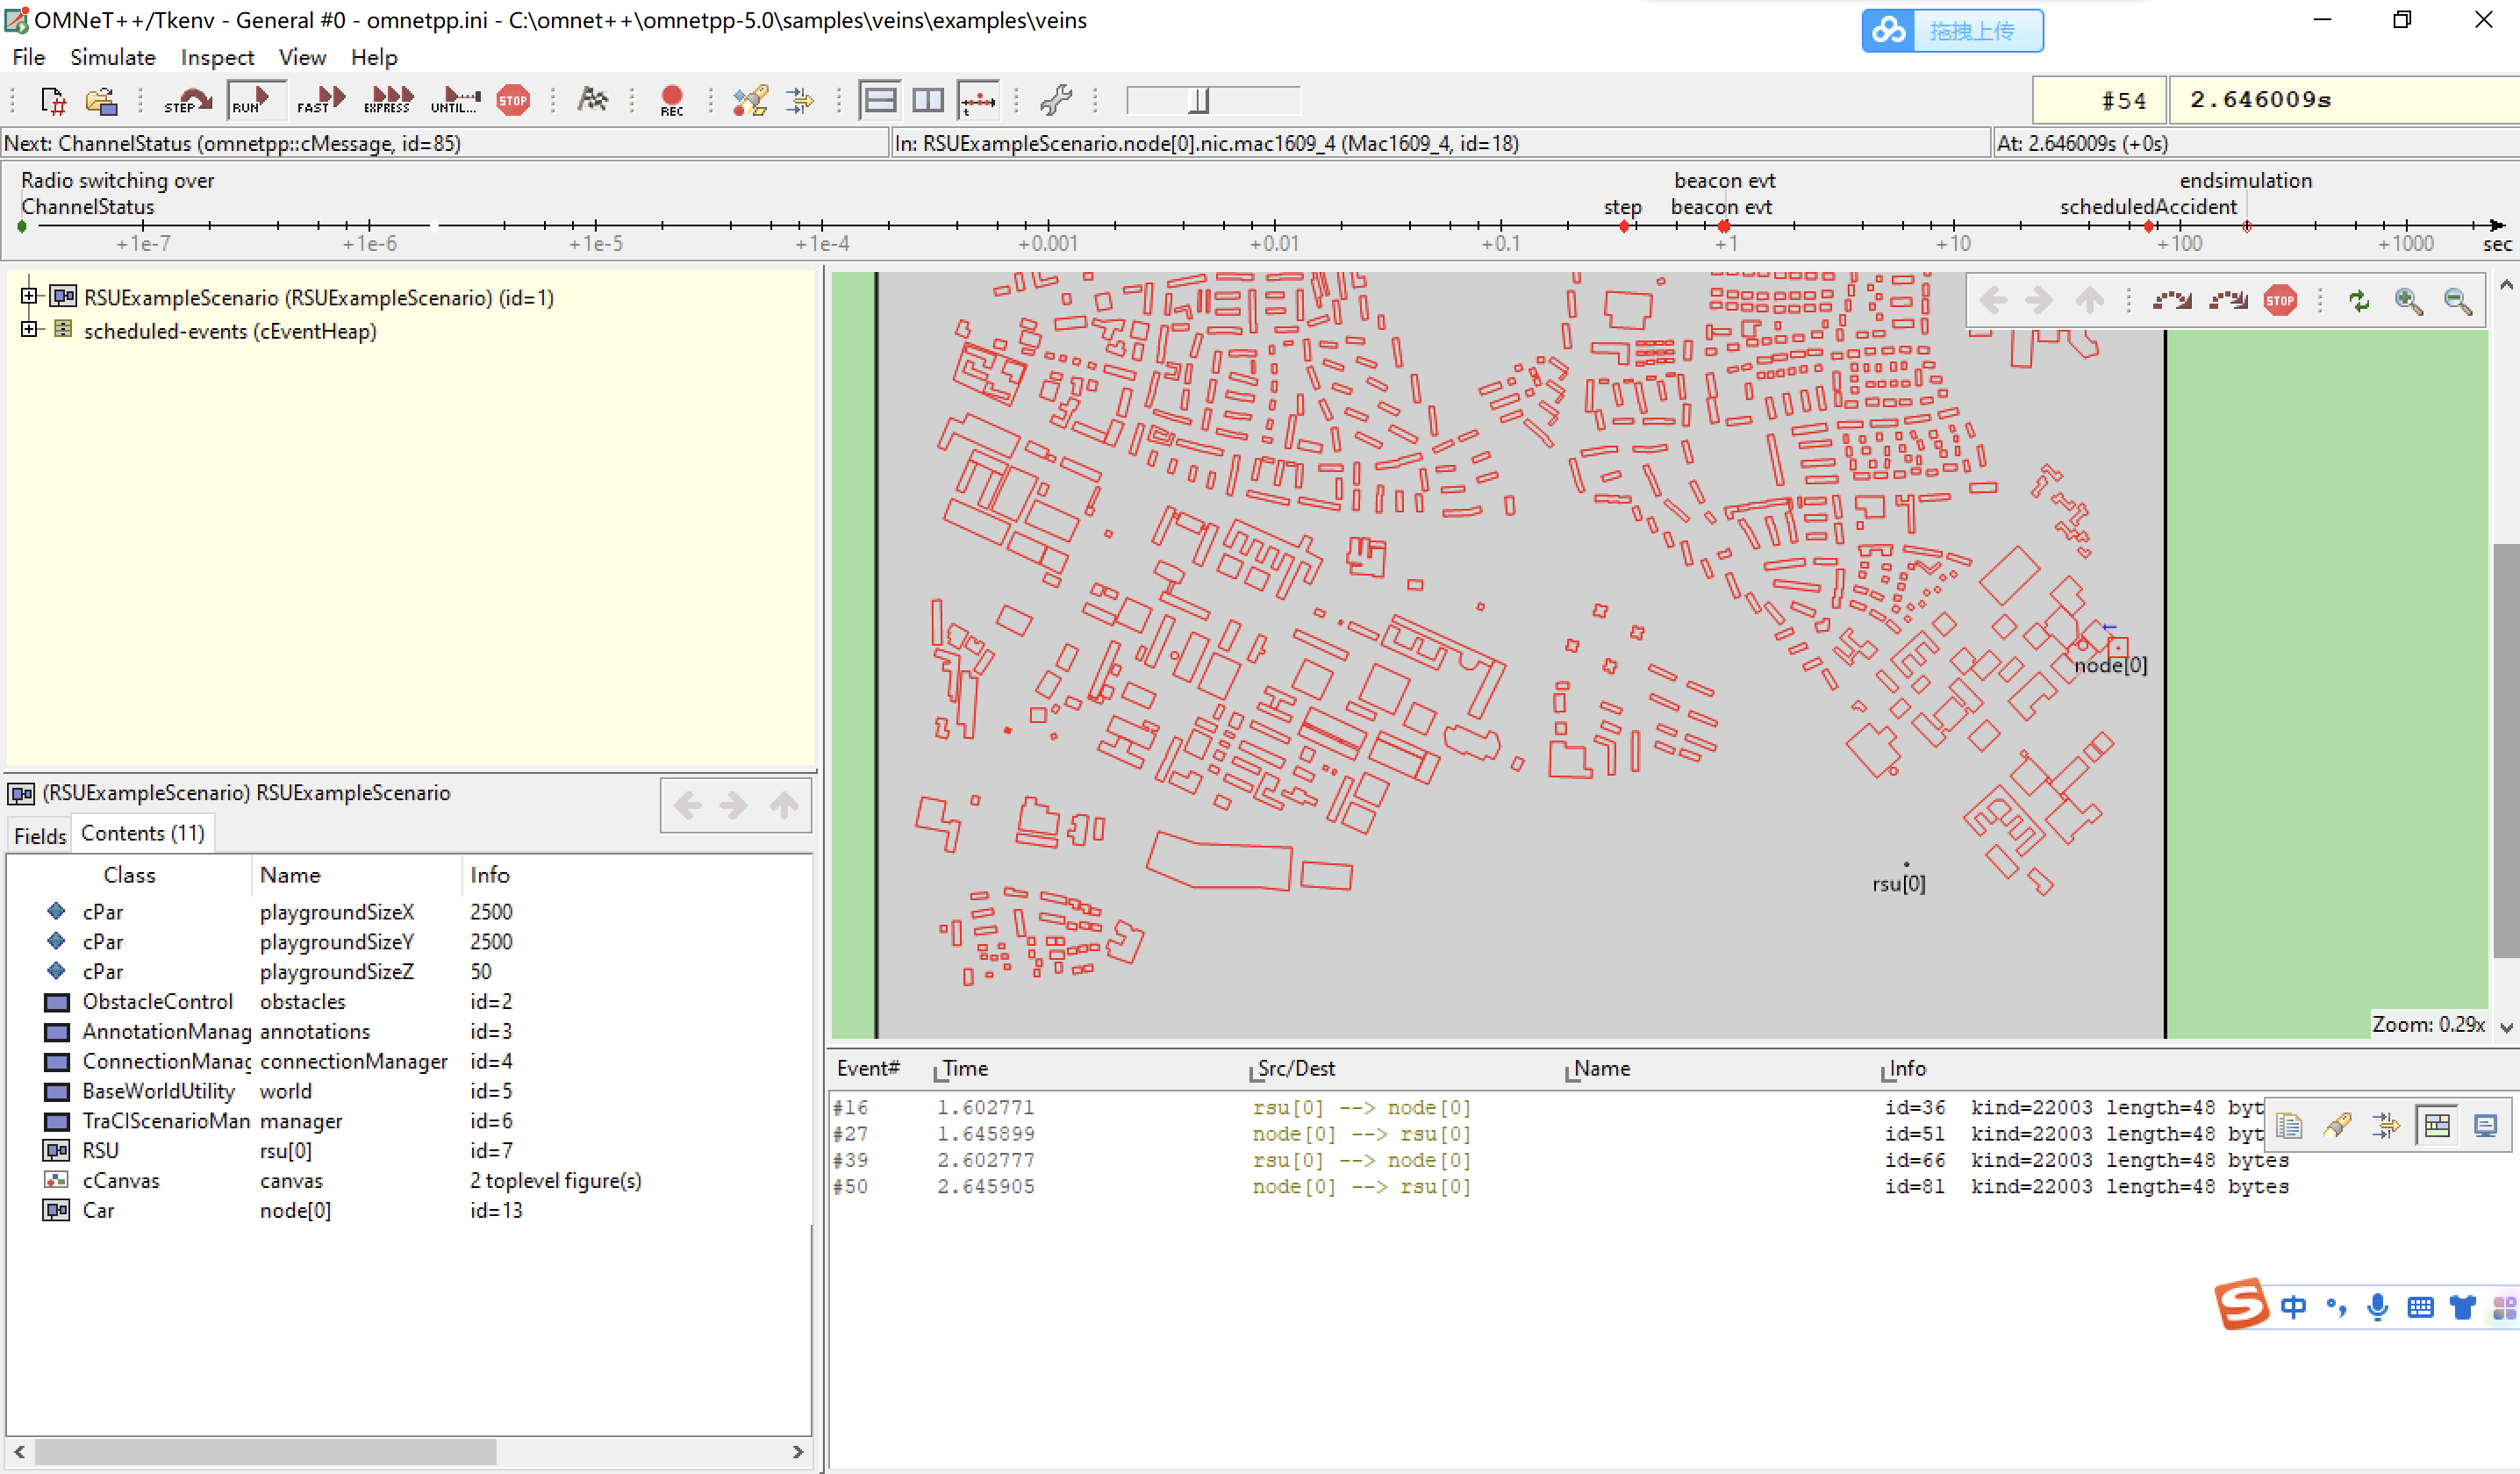Zoom out on the network canvas
Viewport: 2520px width, 1474px height.
[x=2457, y=301]
